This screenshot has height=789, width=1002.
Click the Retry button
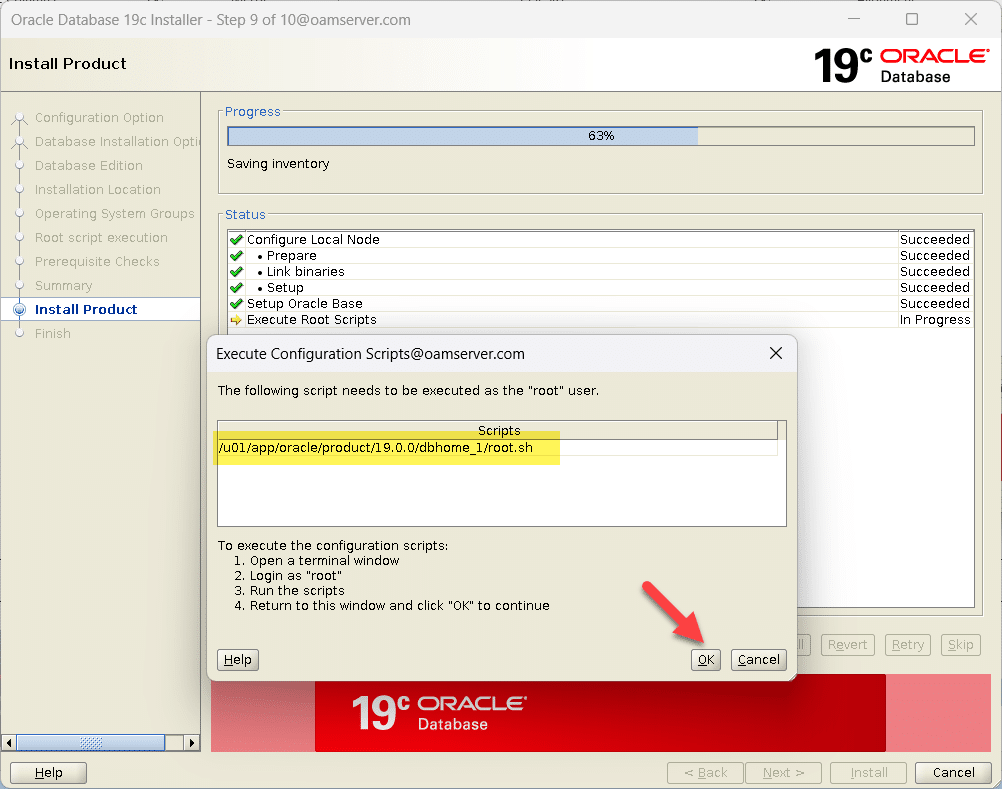coord(907,645)
